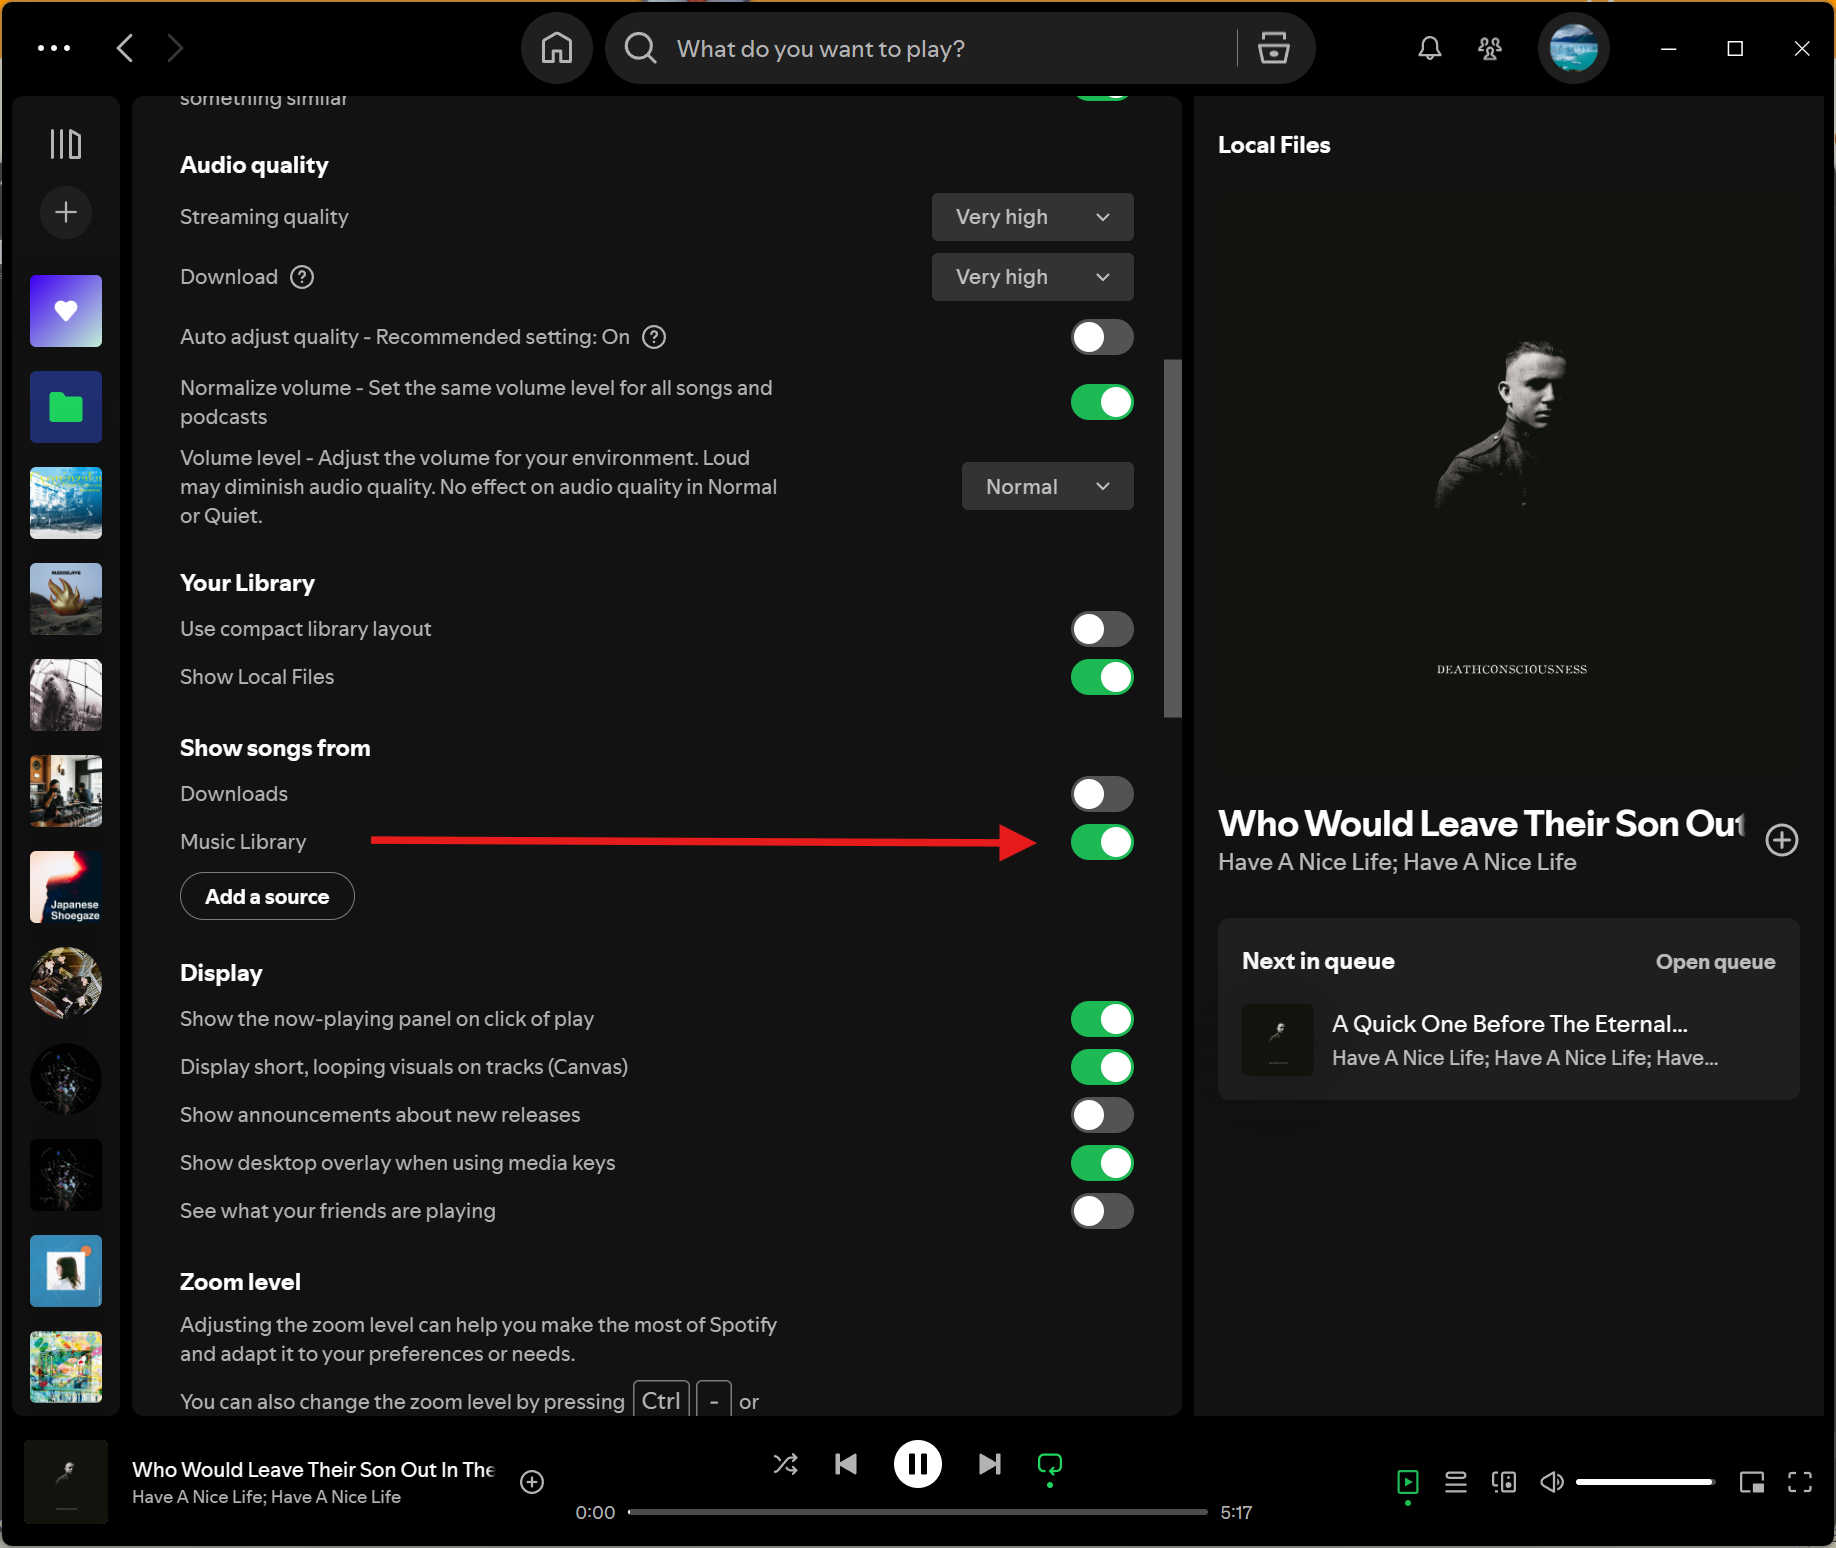Open Download quality dropdown
The image size is (1836, 1548).
[1032, 277]
